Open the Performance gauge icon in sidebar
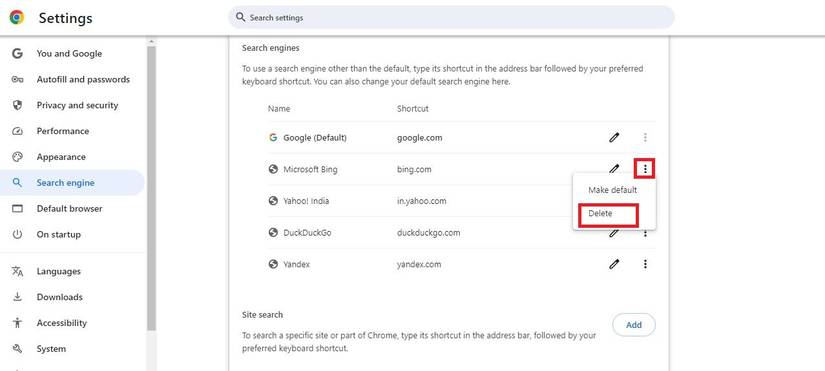The height and width of the screenshot is (371, 825). tap(17, 131)
